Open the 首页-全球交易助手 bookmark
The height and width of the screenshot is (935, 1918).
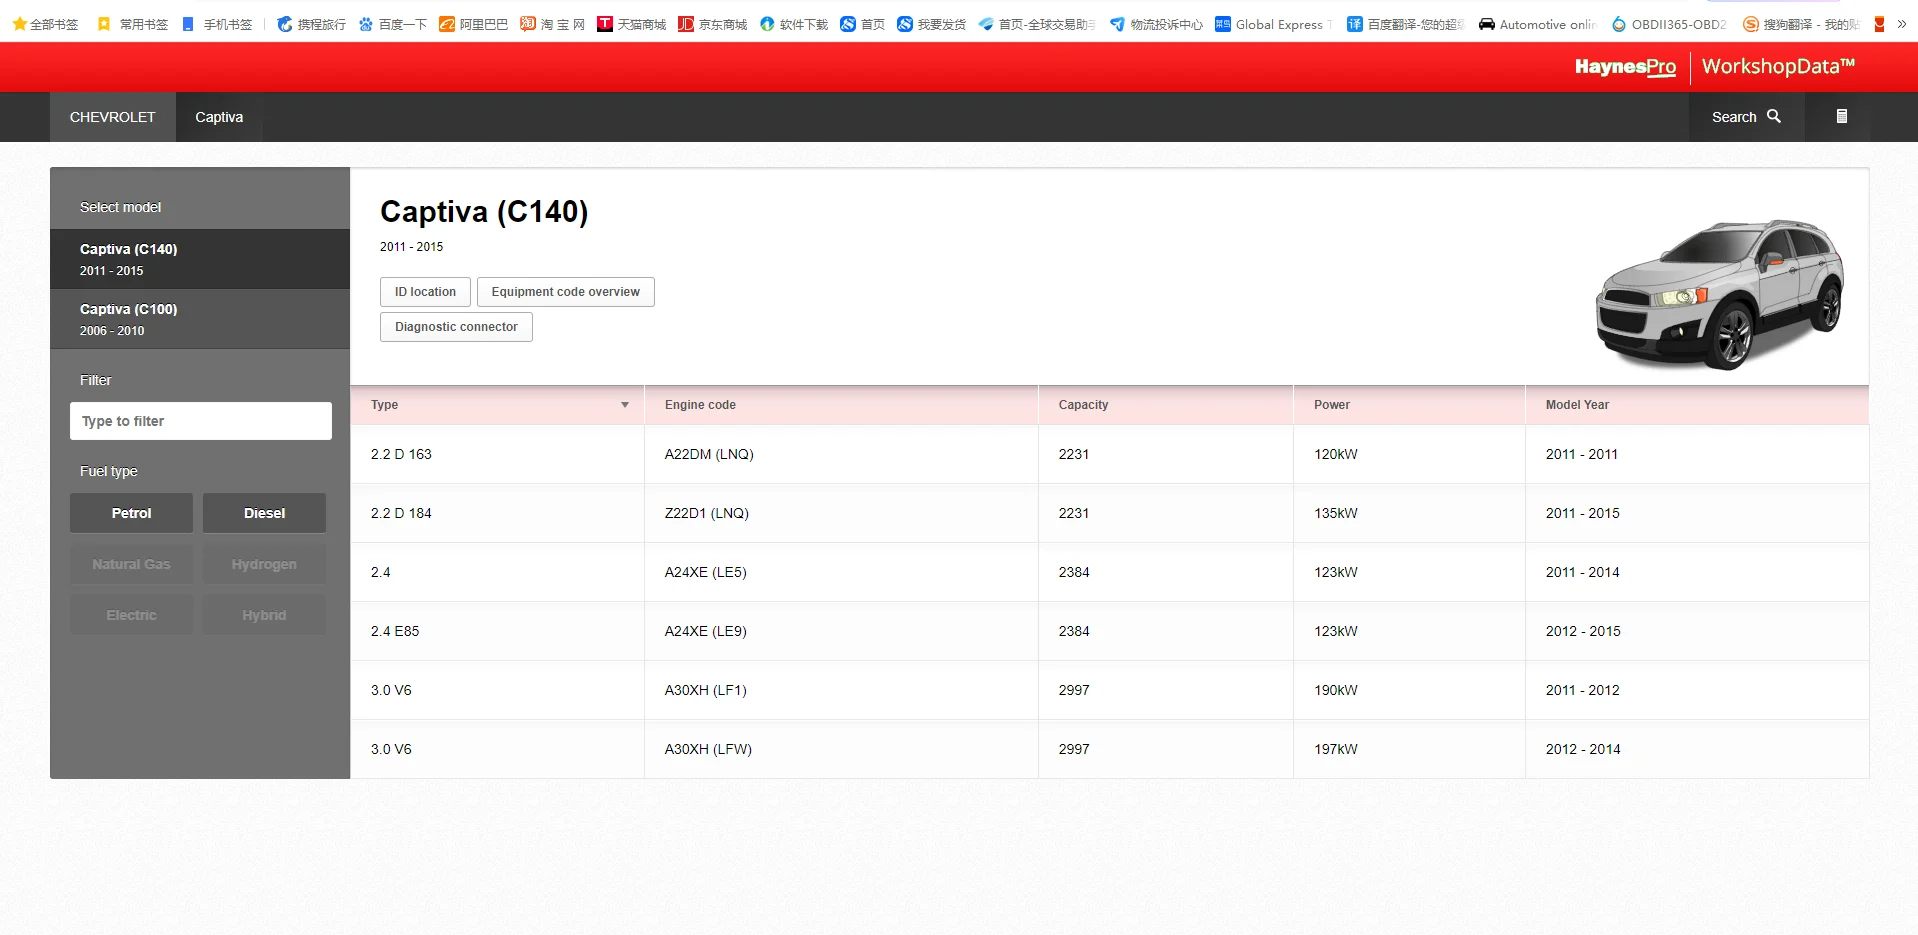pos(1037,24)
